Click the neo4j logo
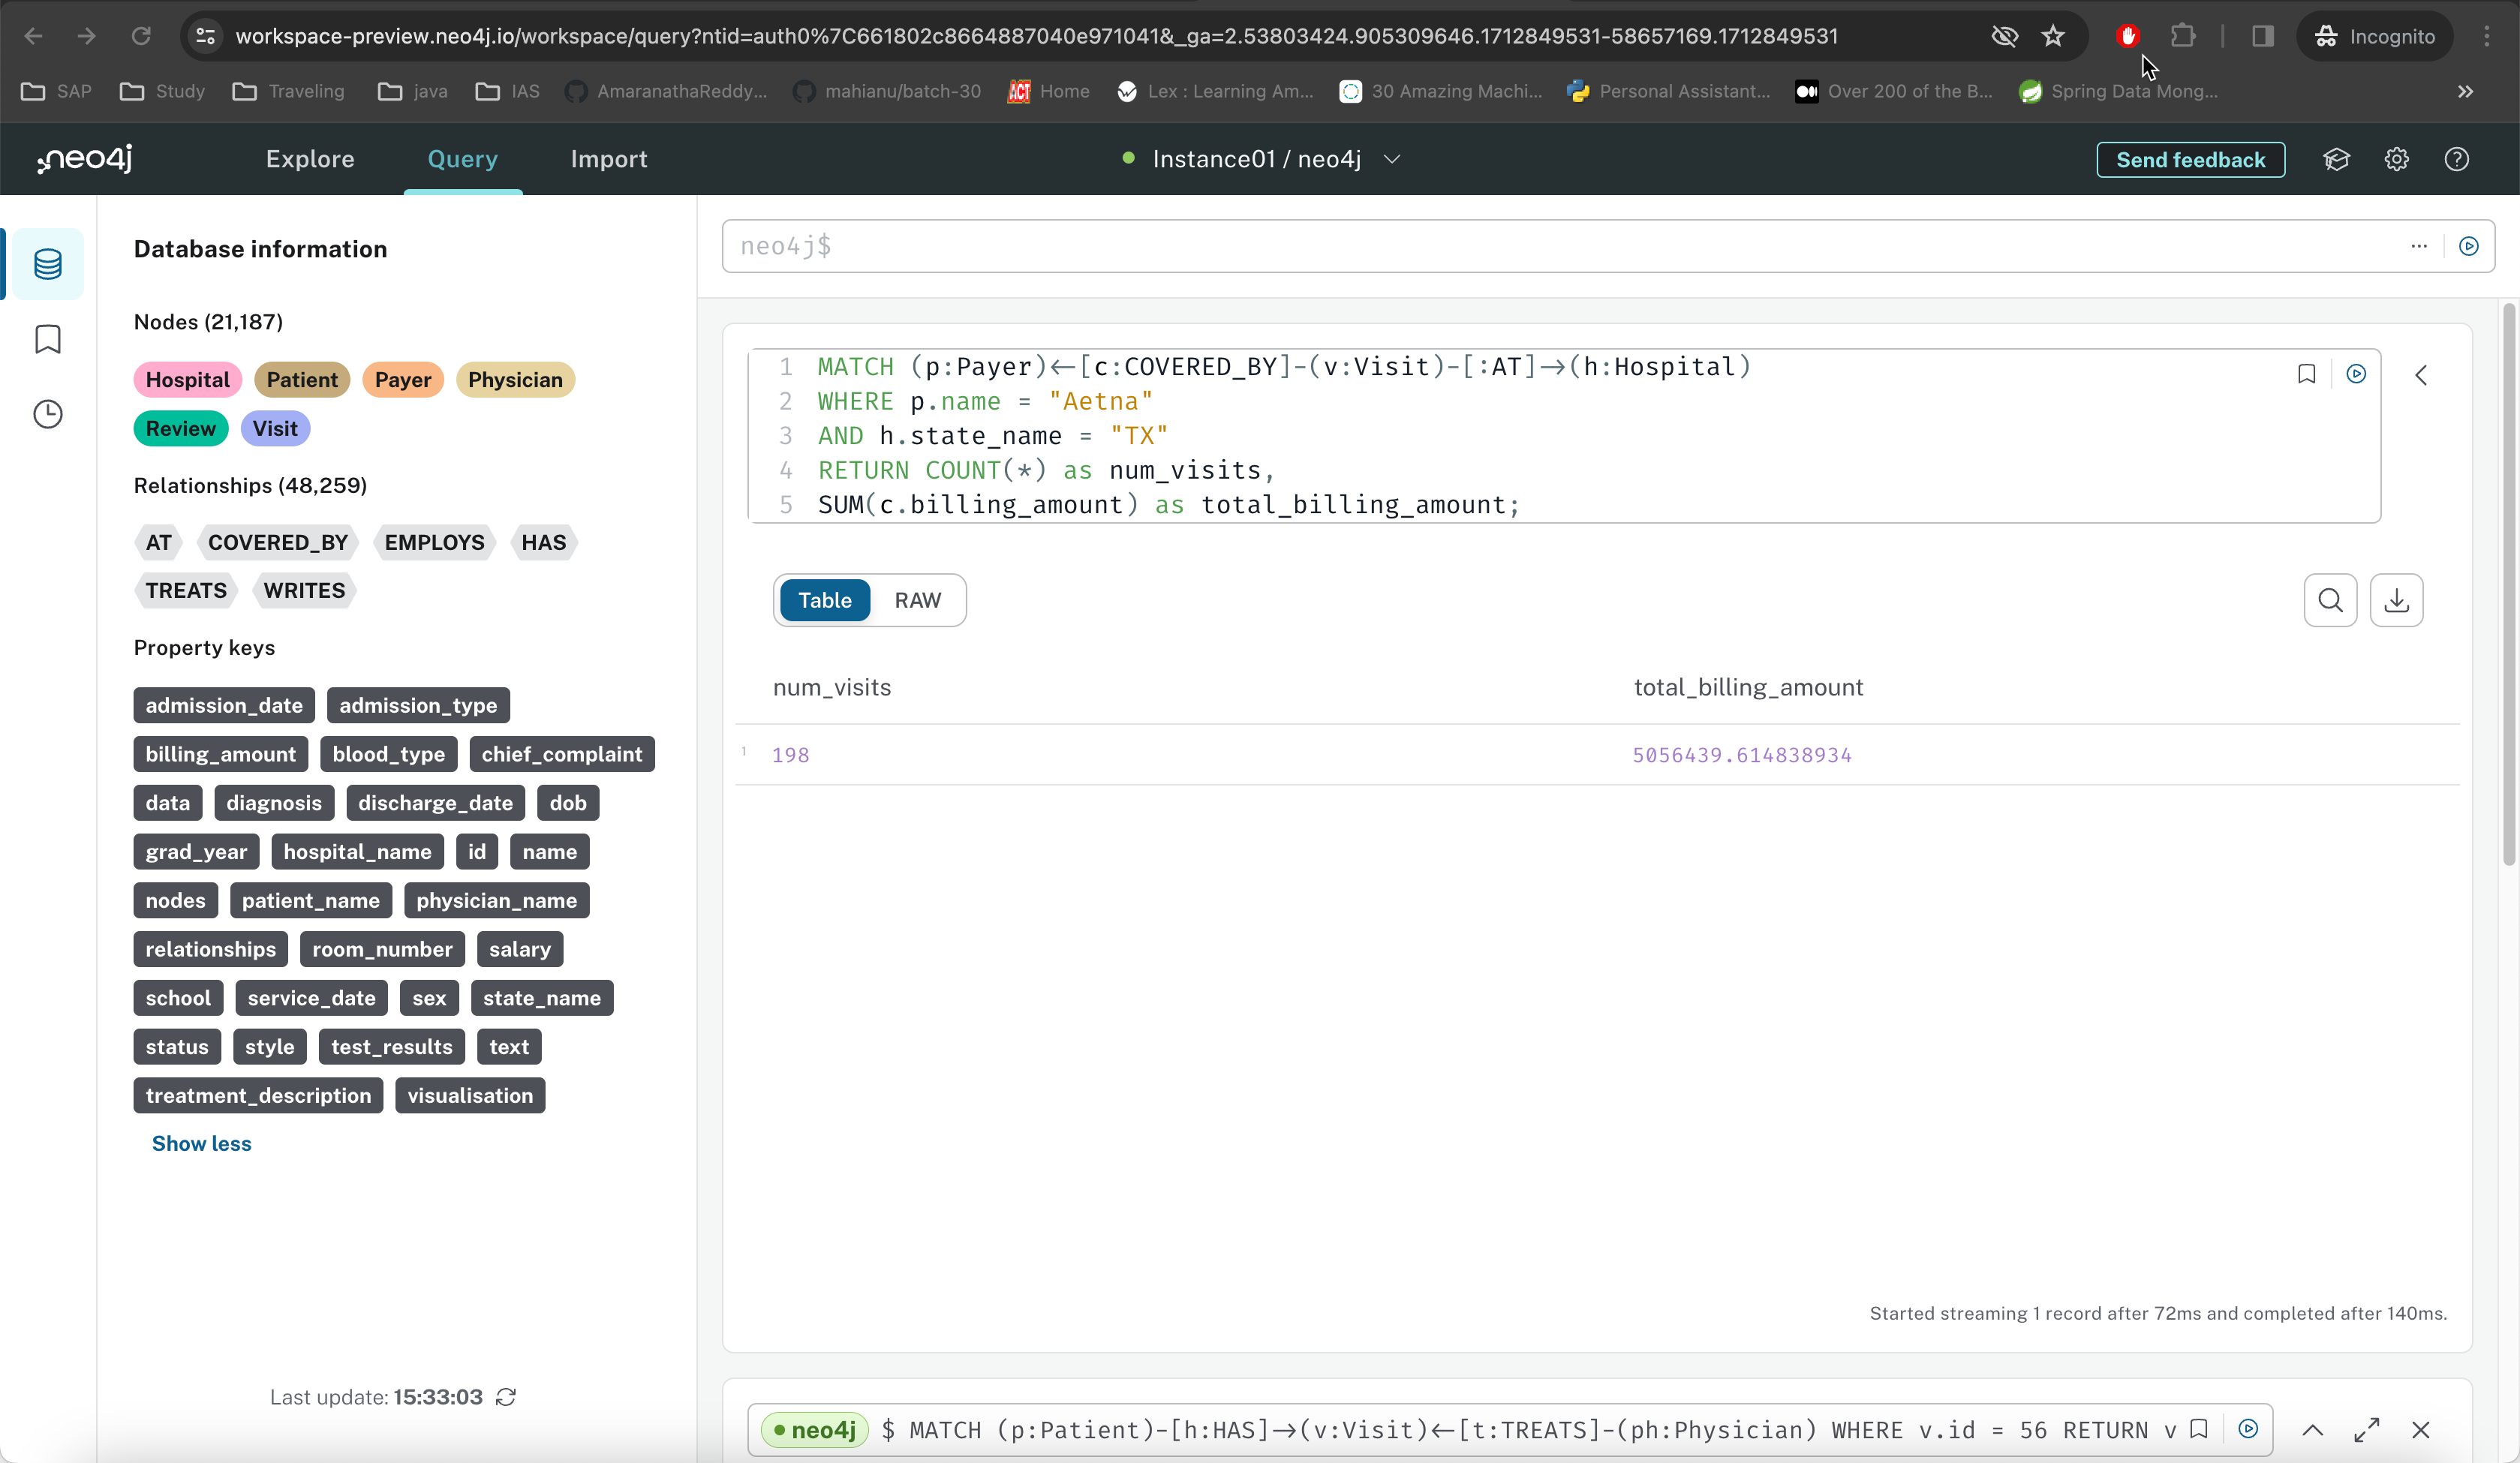This screenshot has height=1463, width=2520. [x=85, y=159]
